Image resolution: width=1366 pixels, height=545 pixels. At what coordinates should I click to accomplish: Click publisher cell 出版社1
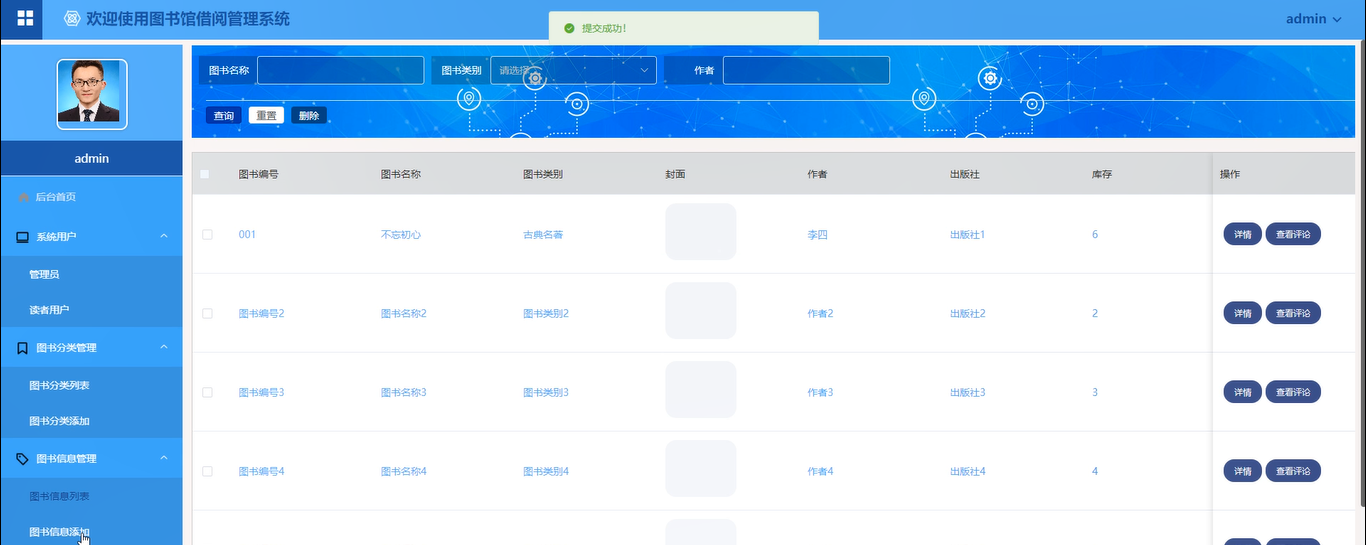[x=968, y=235]
